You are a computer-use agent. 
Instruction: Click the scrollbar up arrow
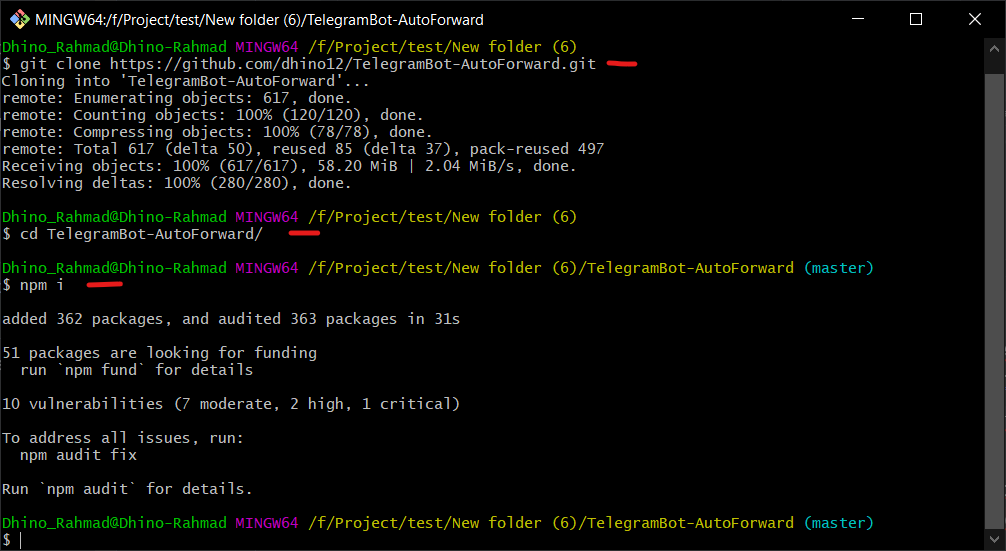(x=995, y=48)
